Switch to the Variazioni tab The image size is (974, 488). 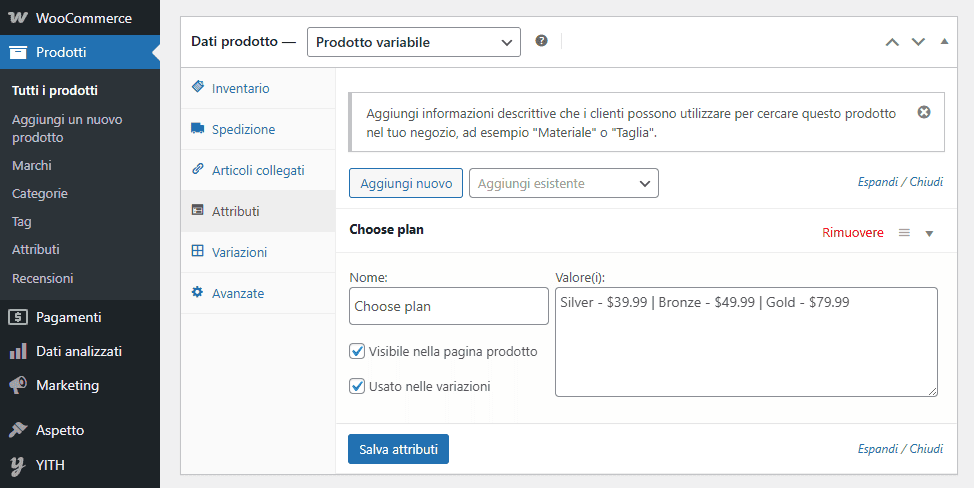tap(258, 252)
